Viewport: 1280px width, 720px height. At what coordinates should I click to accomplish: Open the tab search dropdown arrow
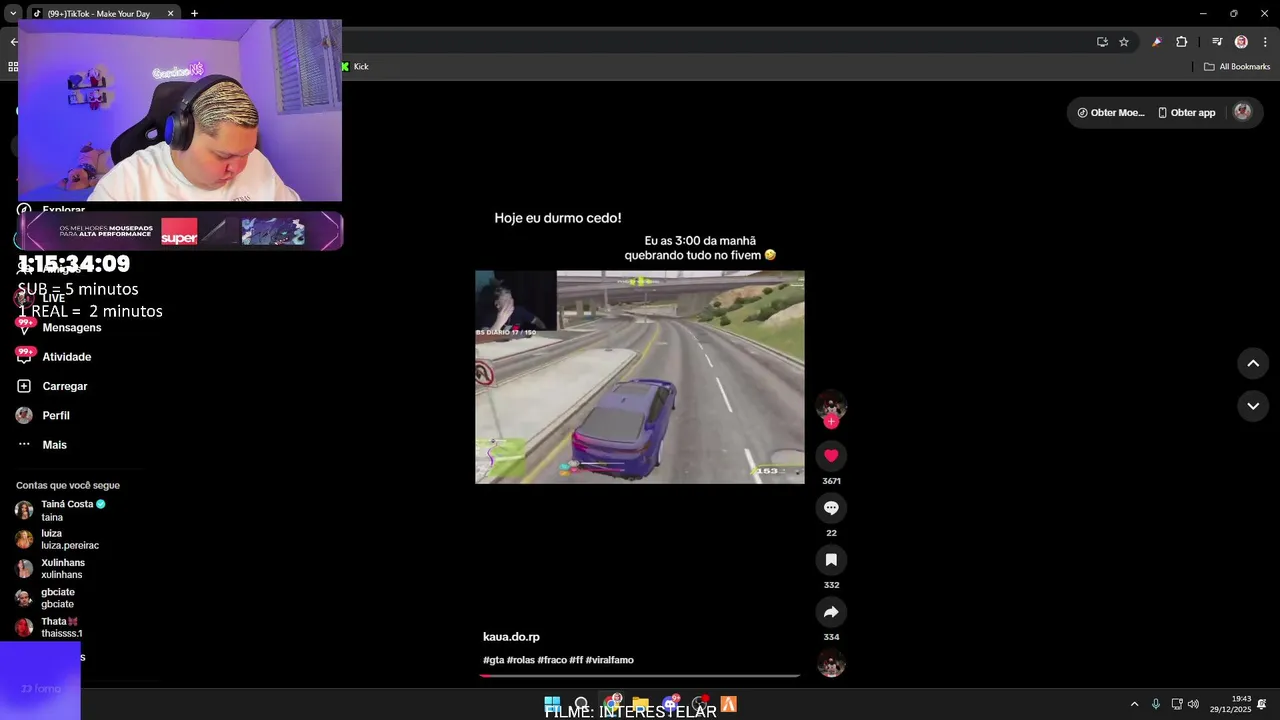click(12, 13)
